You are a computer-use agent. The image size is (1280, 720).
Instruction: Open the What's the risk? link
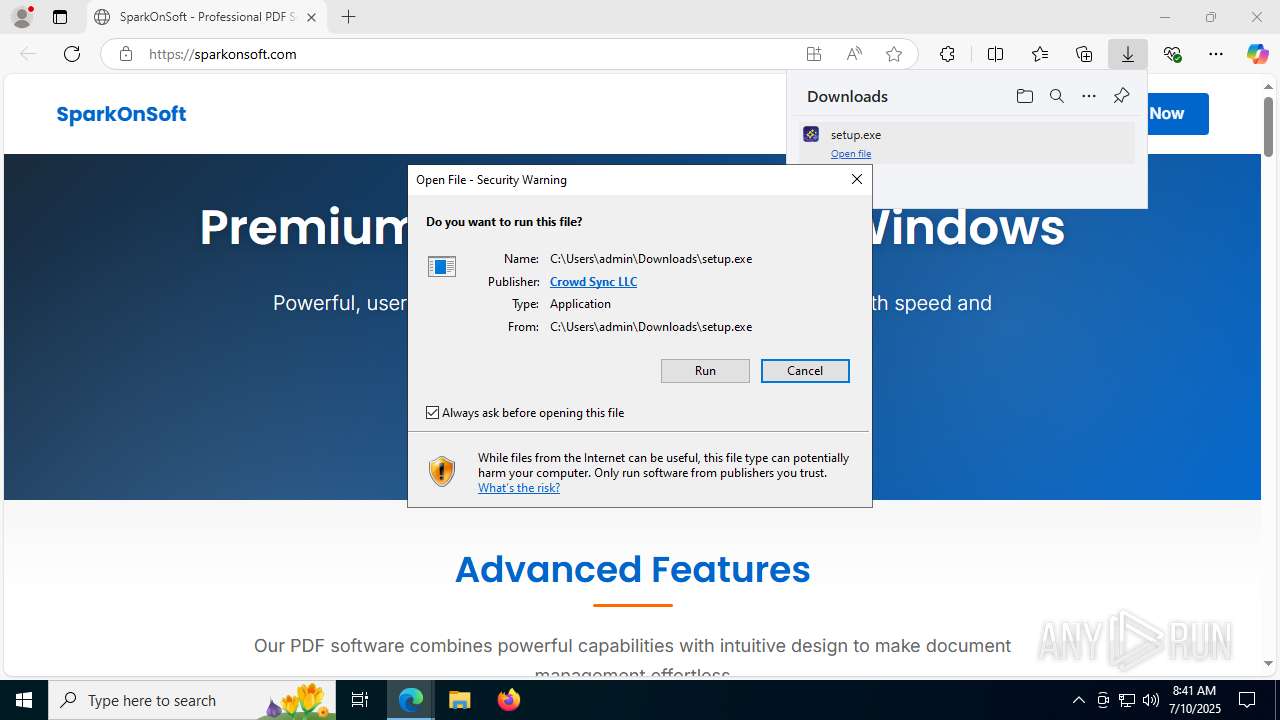[519, 488]
